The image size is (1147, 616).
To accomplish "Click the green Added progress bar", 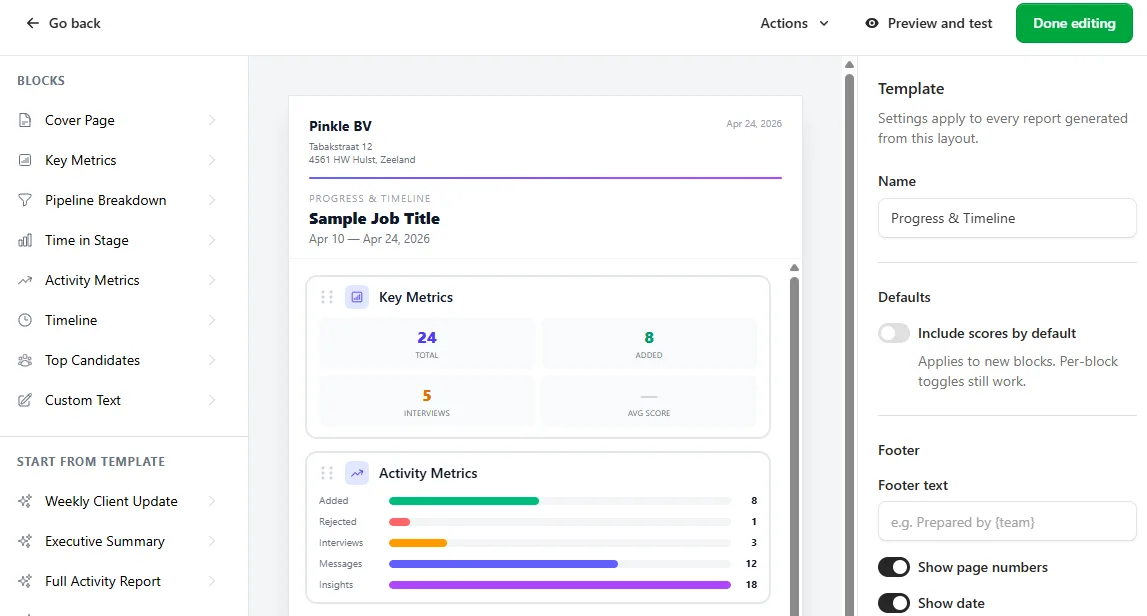I will point(464,501).
